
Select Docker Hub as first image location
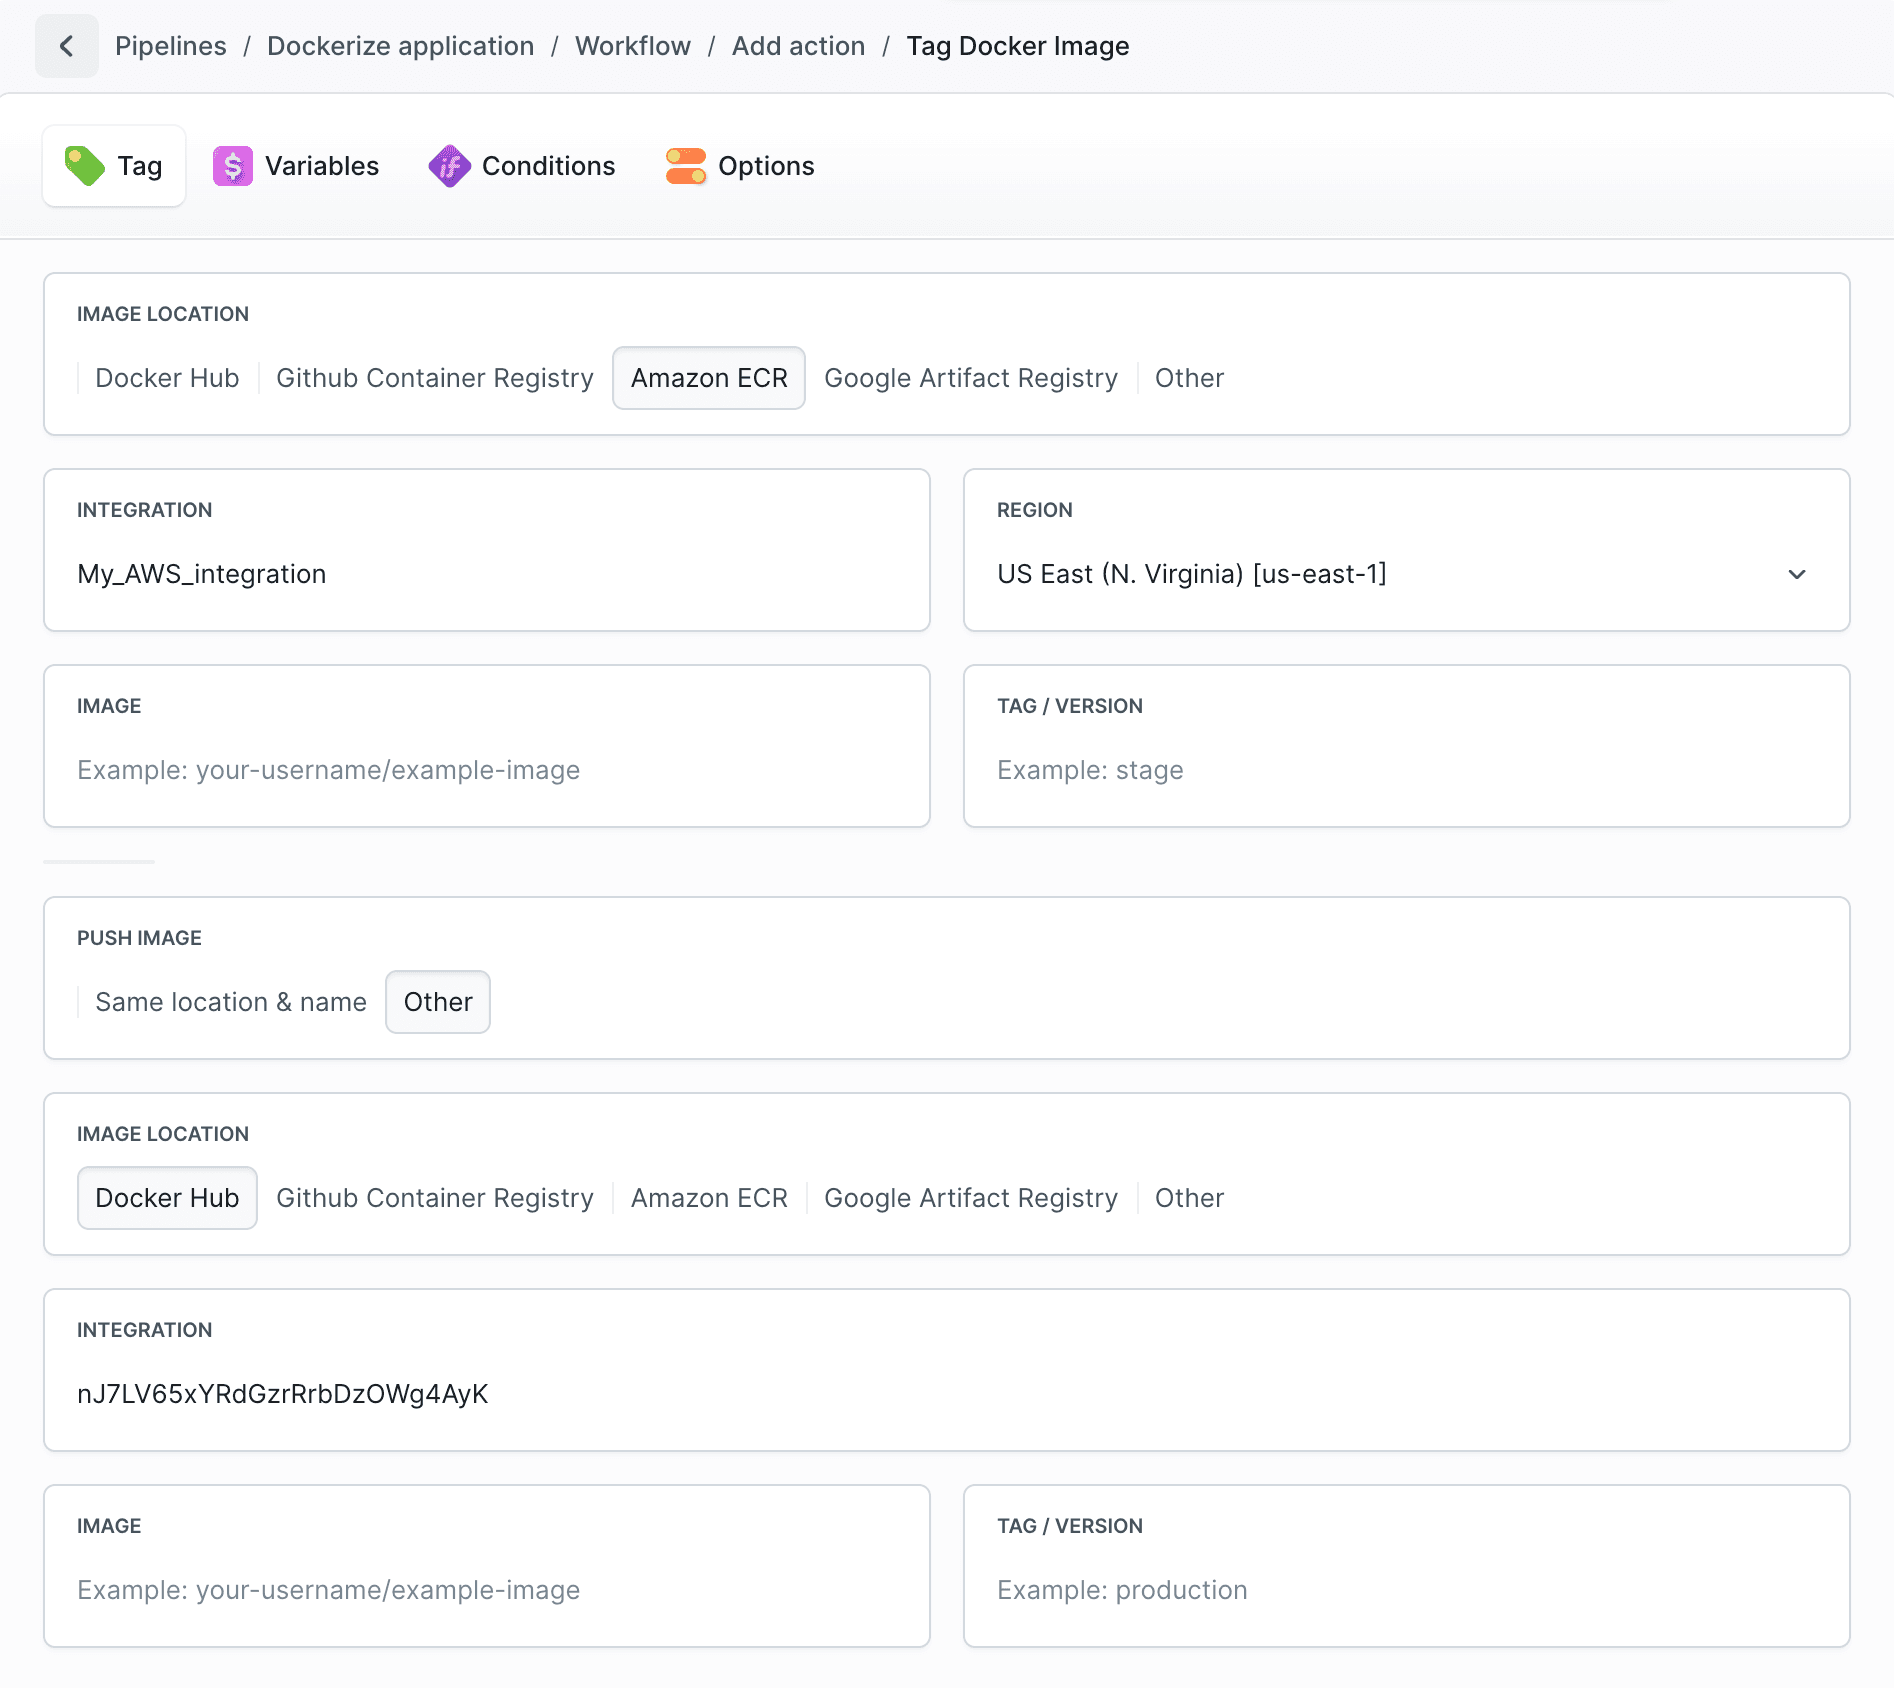point(166,378)
